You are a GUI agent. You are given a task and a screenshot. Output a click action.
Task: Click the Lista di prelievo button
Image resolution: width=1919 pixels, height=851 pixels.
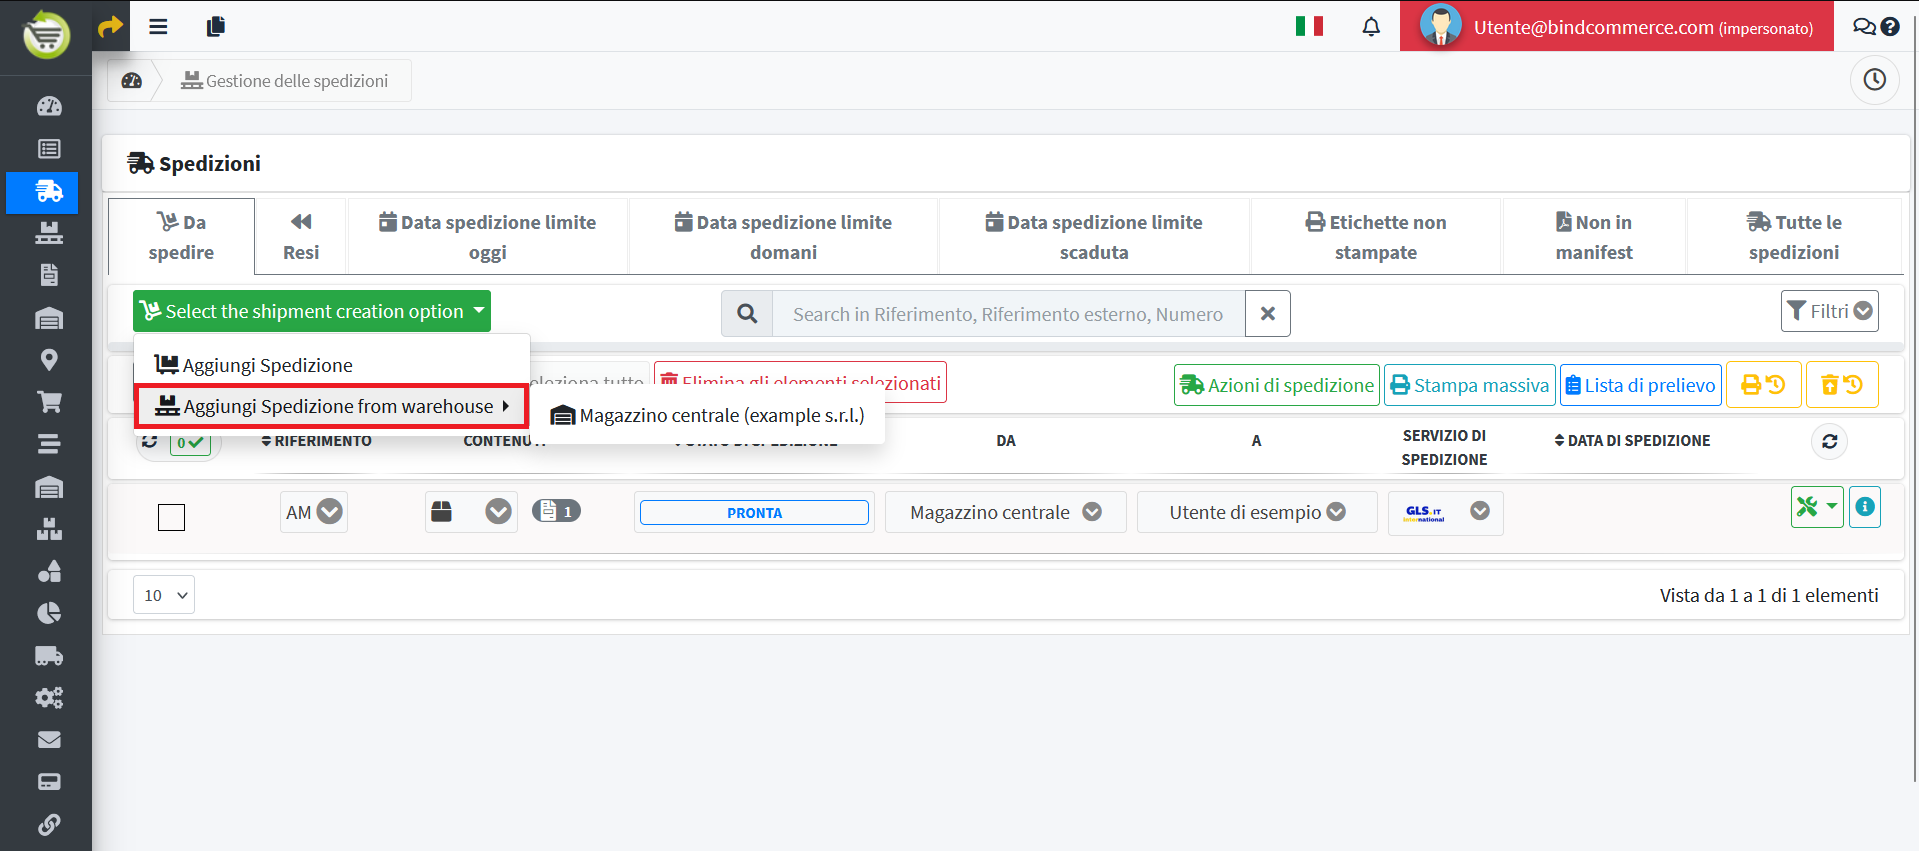(1640, 385)
